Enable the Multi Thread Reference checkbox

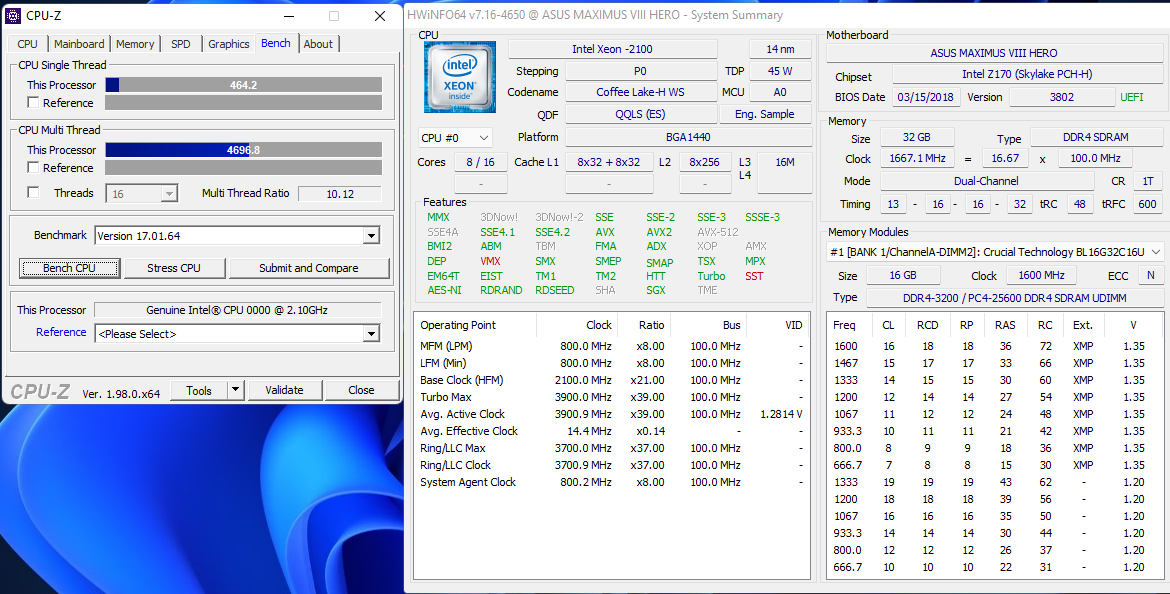coord(33,168)
